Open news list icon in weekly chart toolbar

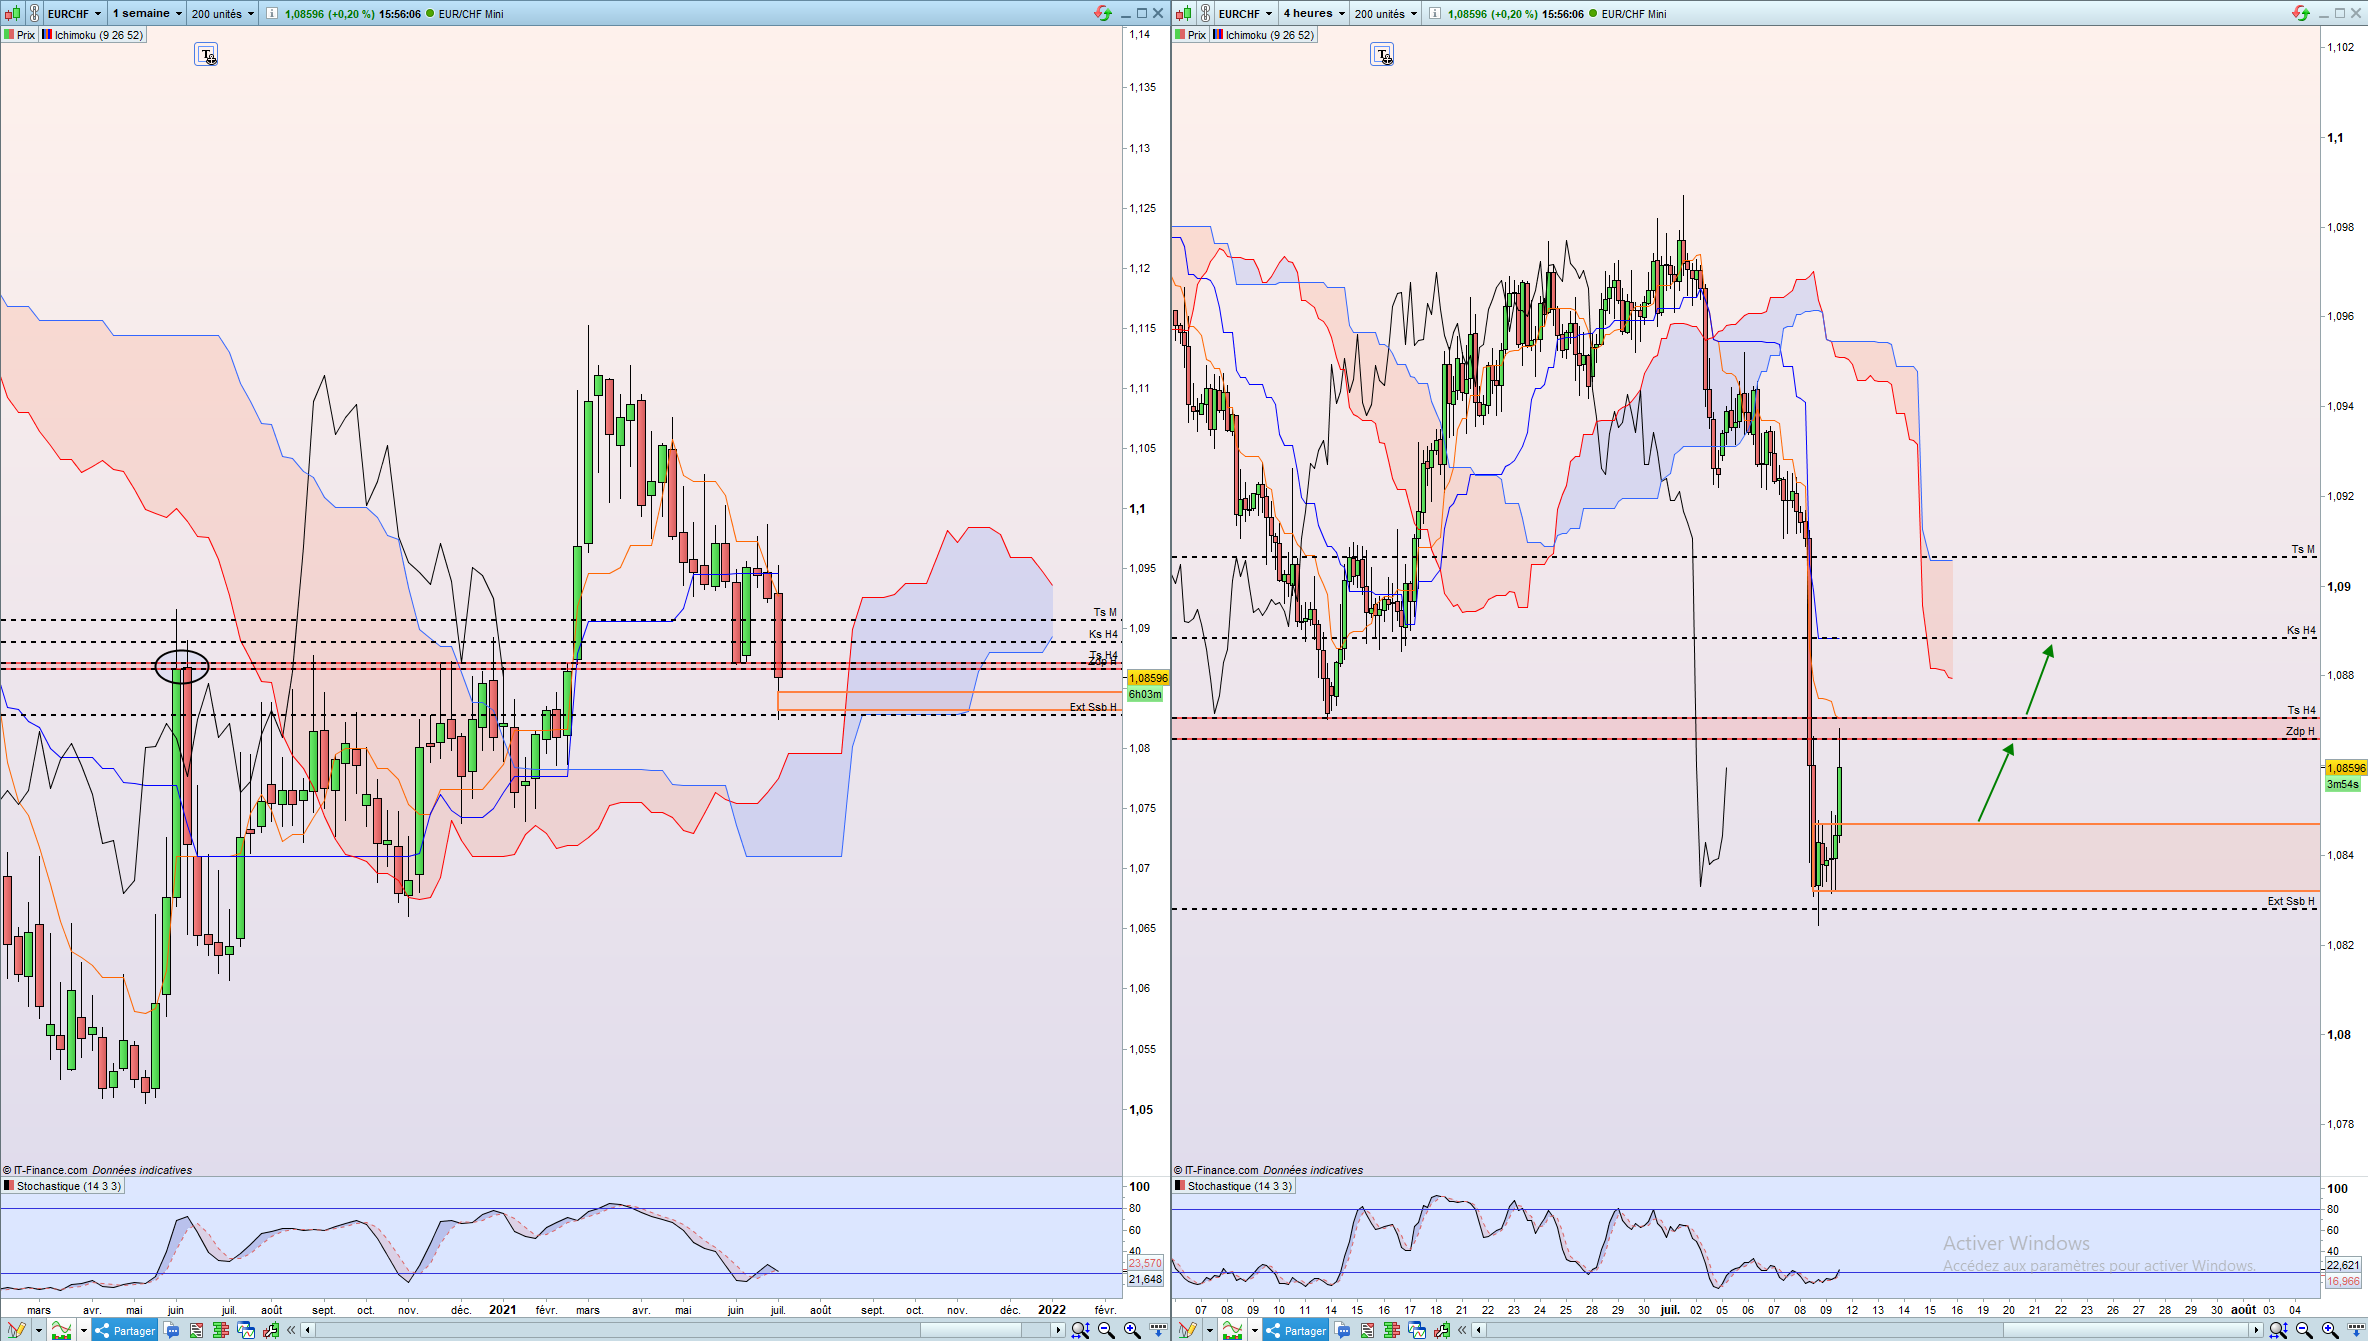(196, 1330)
